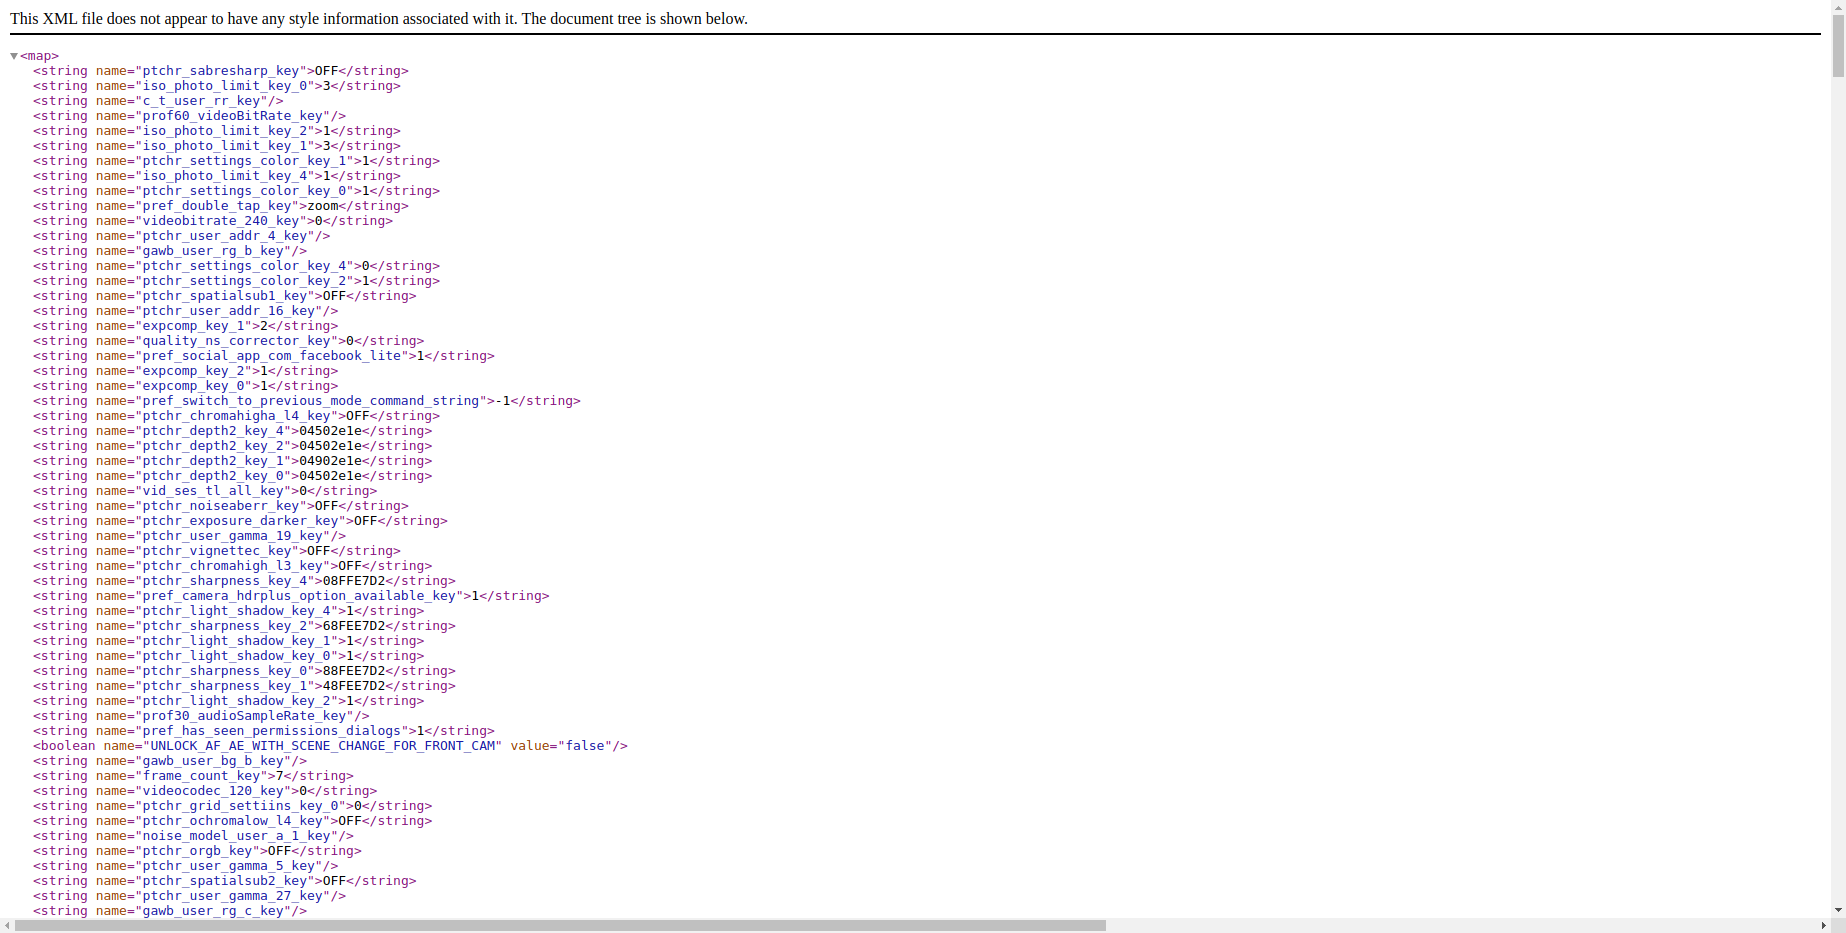
Task: Select the gawb_user_bg_b_key line
Action: [x=170, y=761]
